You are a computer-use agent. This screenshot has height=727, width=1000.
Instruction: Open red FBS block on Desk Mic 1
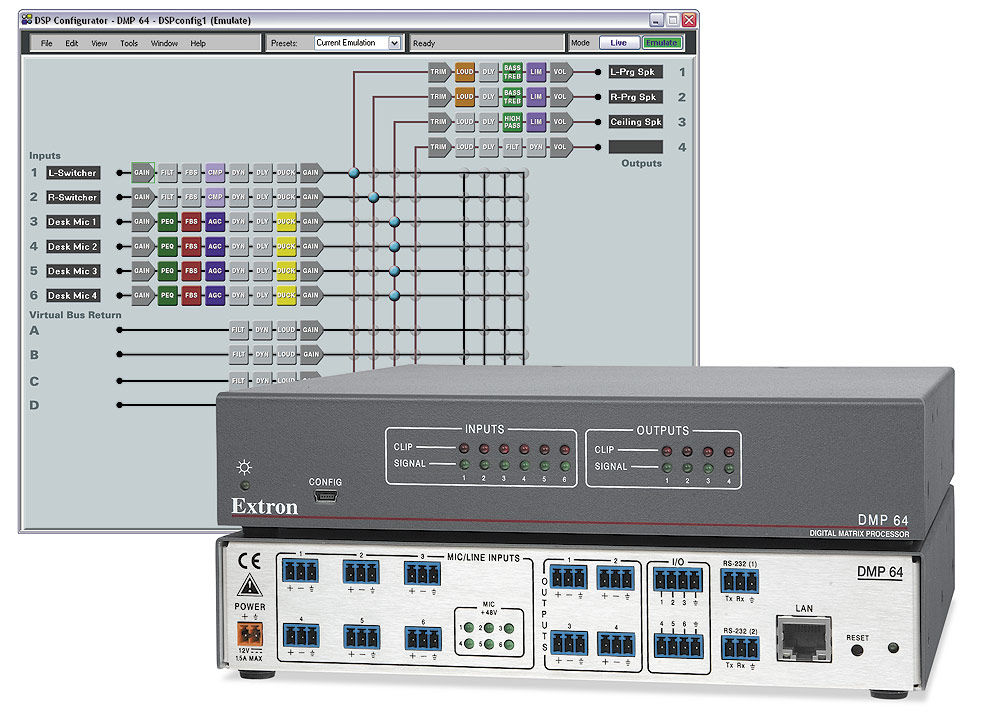[x=191, y=221]
